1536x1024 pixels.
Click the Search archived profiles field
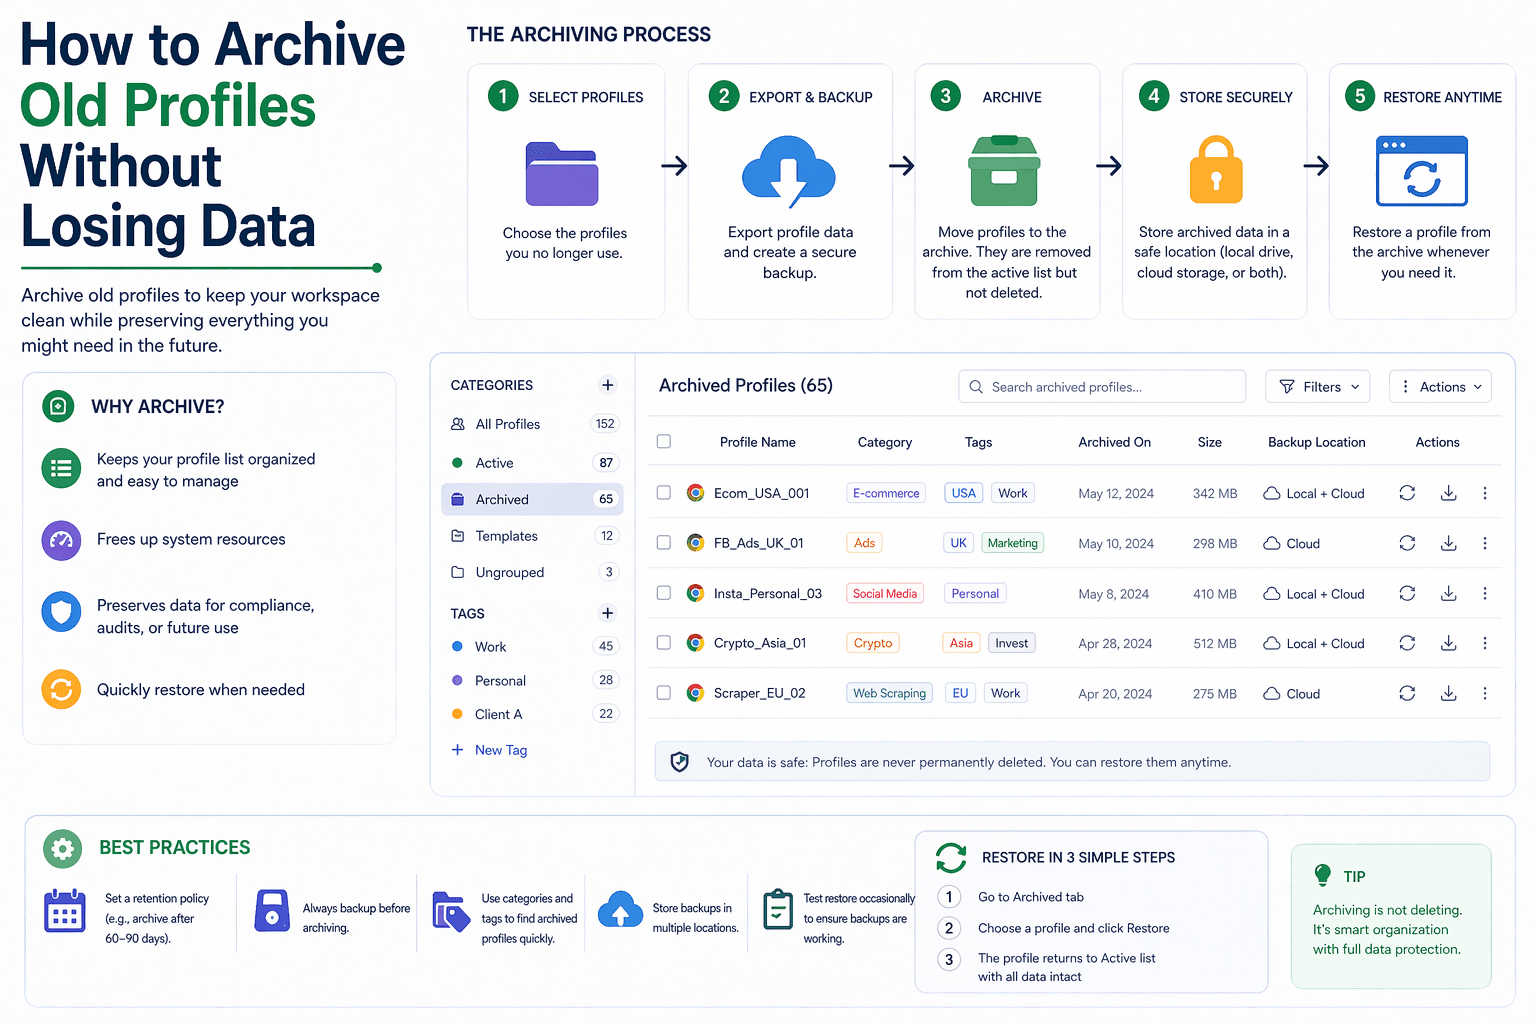pyautogui.click(x=1102, y=387)
